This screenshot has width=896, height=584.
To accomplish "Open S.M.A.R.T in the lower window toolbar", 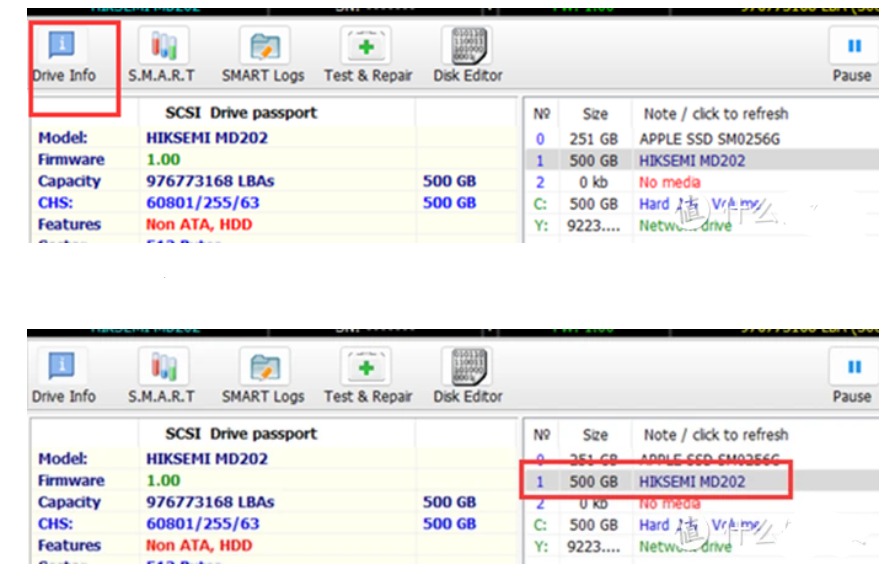I will click(x=161, y=376).
